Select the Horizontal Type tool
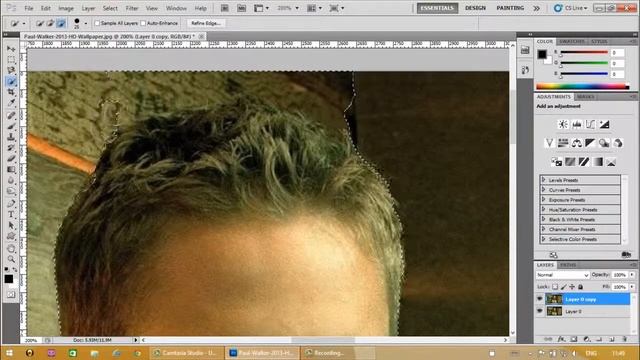The height and width of the screenshot is (360, 640). 11,214
